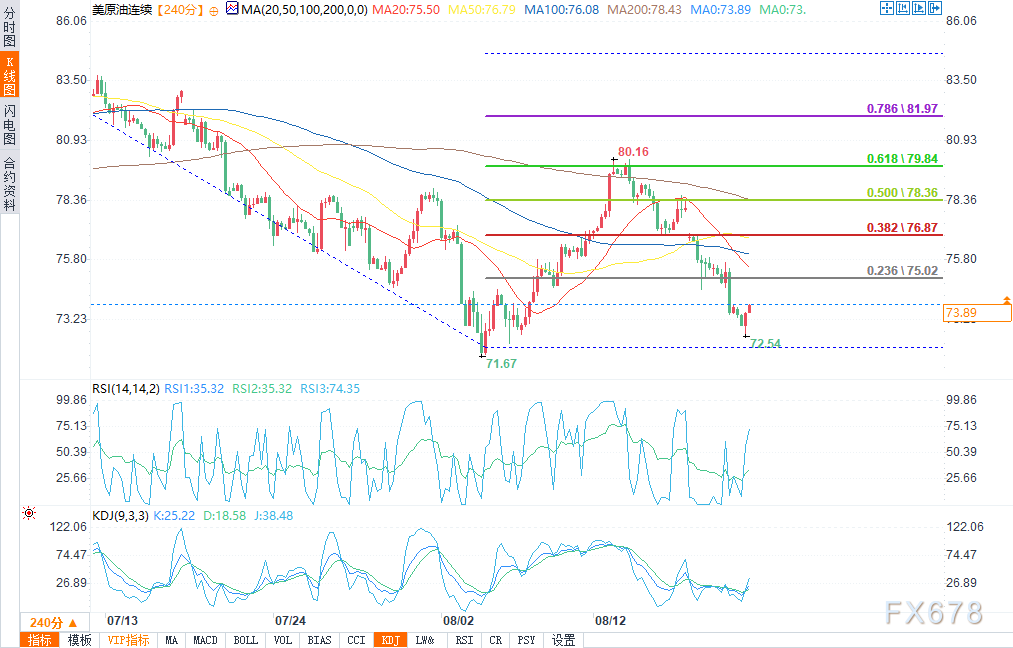
Task: Open the 【240分】 timeframe label in title
Action: click(180, 9)
